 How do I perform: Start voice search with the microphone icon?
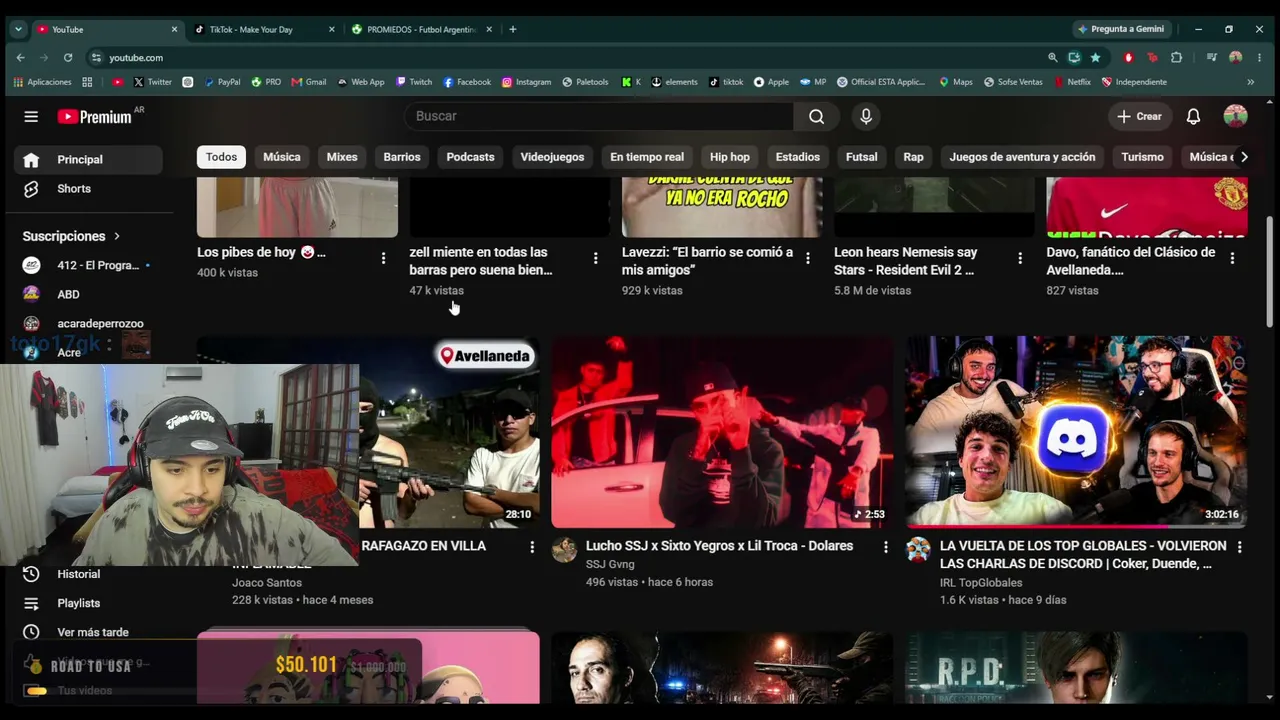point(866,117)
